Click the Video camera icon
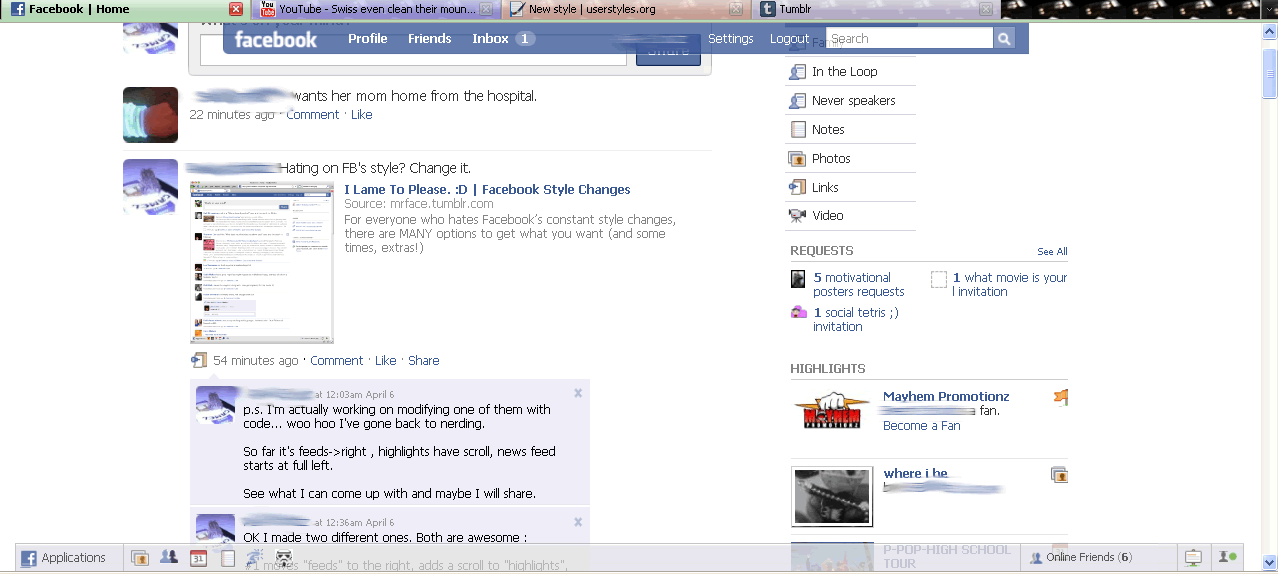This screenshot has width=1278, height=574. [798, 216]
